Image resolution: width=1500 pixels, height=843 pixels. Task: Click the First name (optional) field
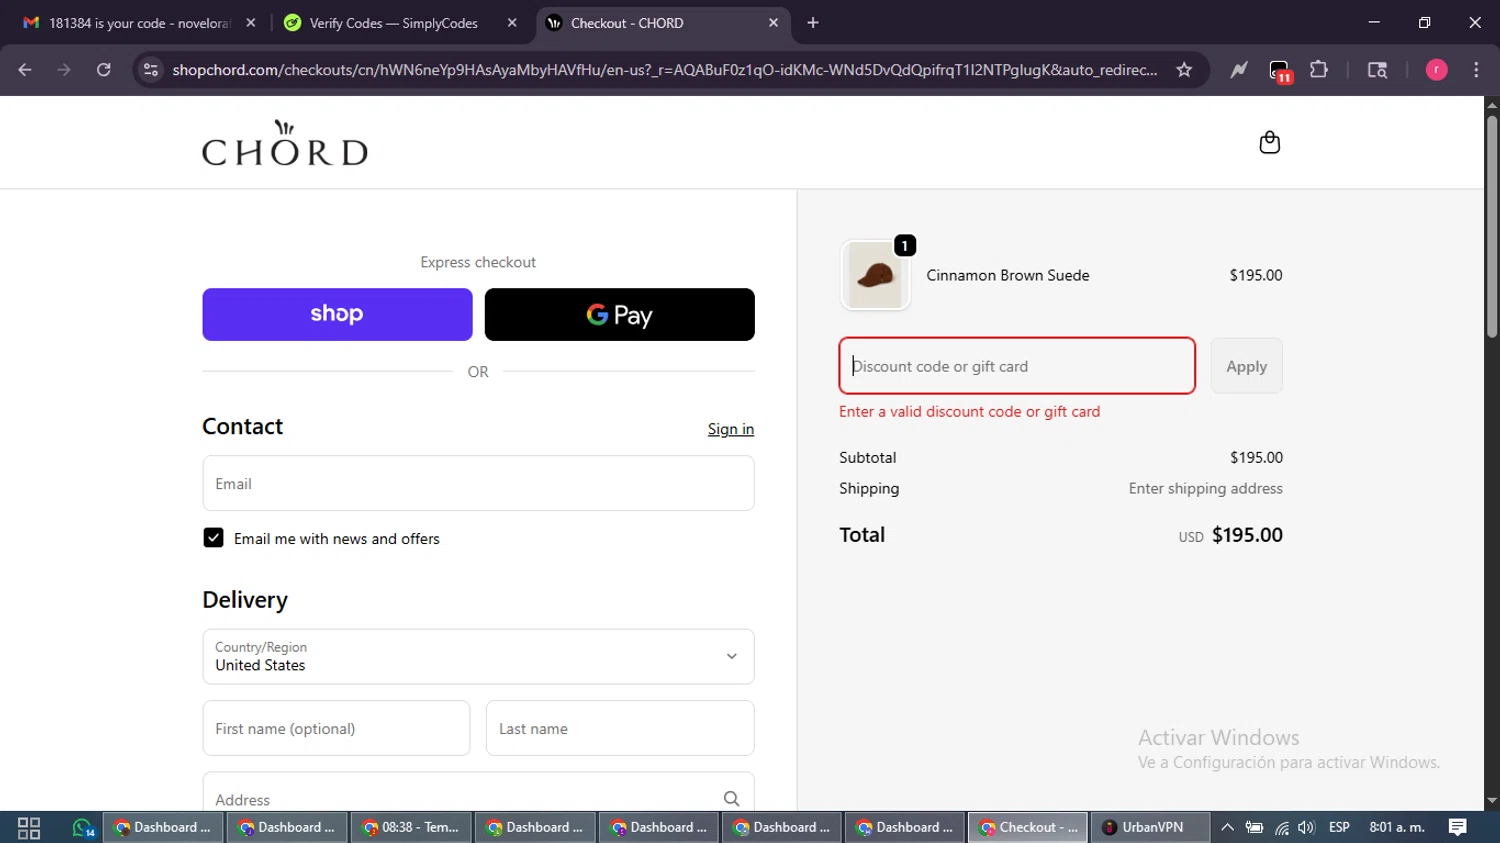pyautogui.click(x=336, y=728)
